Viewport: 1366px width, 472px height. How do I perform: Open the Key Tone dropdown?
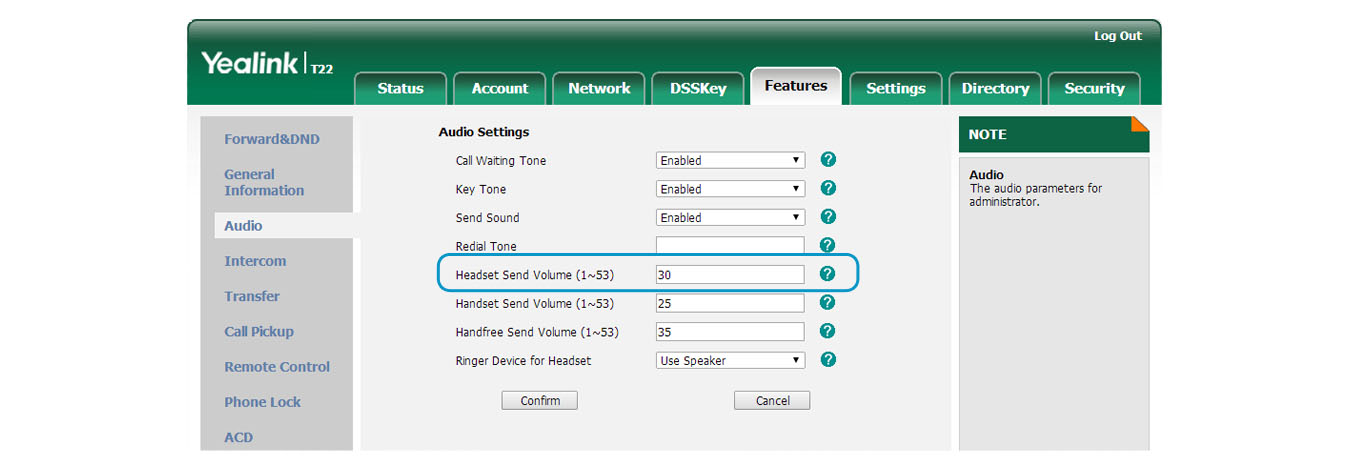tap(730, 189)
